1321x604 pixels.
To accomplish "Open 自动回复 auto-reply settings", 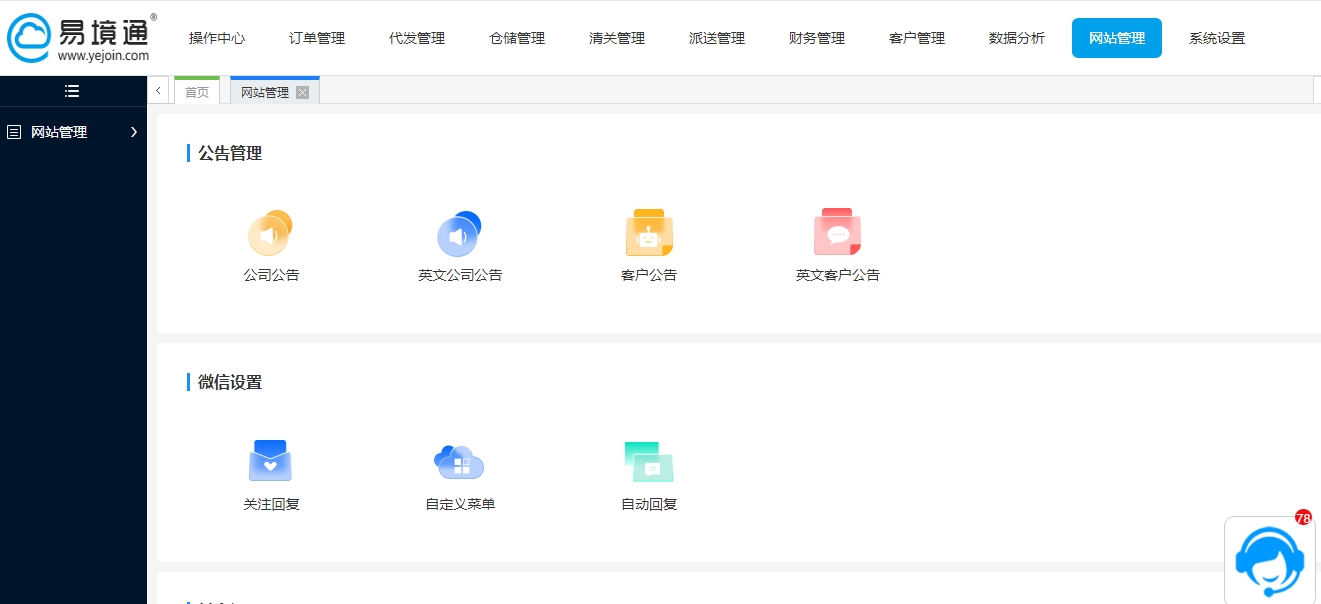I will (x=648, y=460).
